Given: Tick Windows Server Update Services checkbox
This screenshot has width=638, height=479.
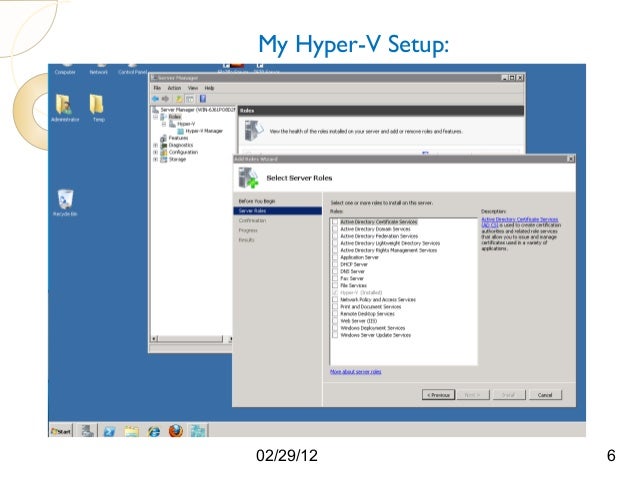Looking at the screenshot, I should coord(335,335).
